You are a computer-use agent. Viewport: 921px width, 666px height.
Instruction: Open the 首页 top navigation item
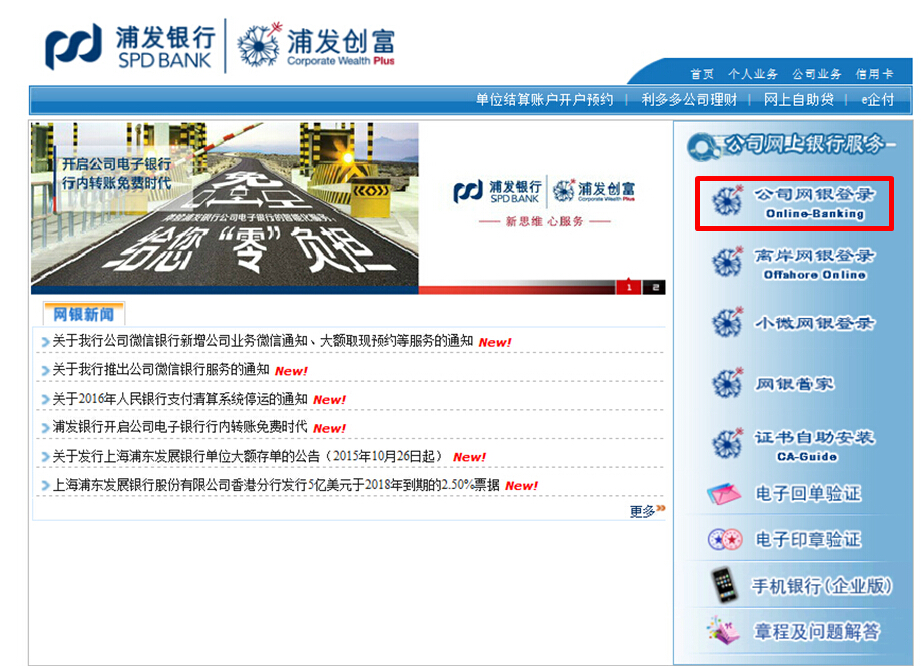tap(702, 74)
